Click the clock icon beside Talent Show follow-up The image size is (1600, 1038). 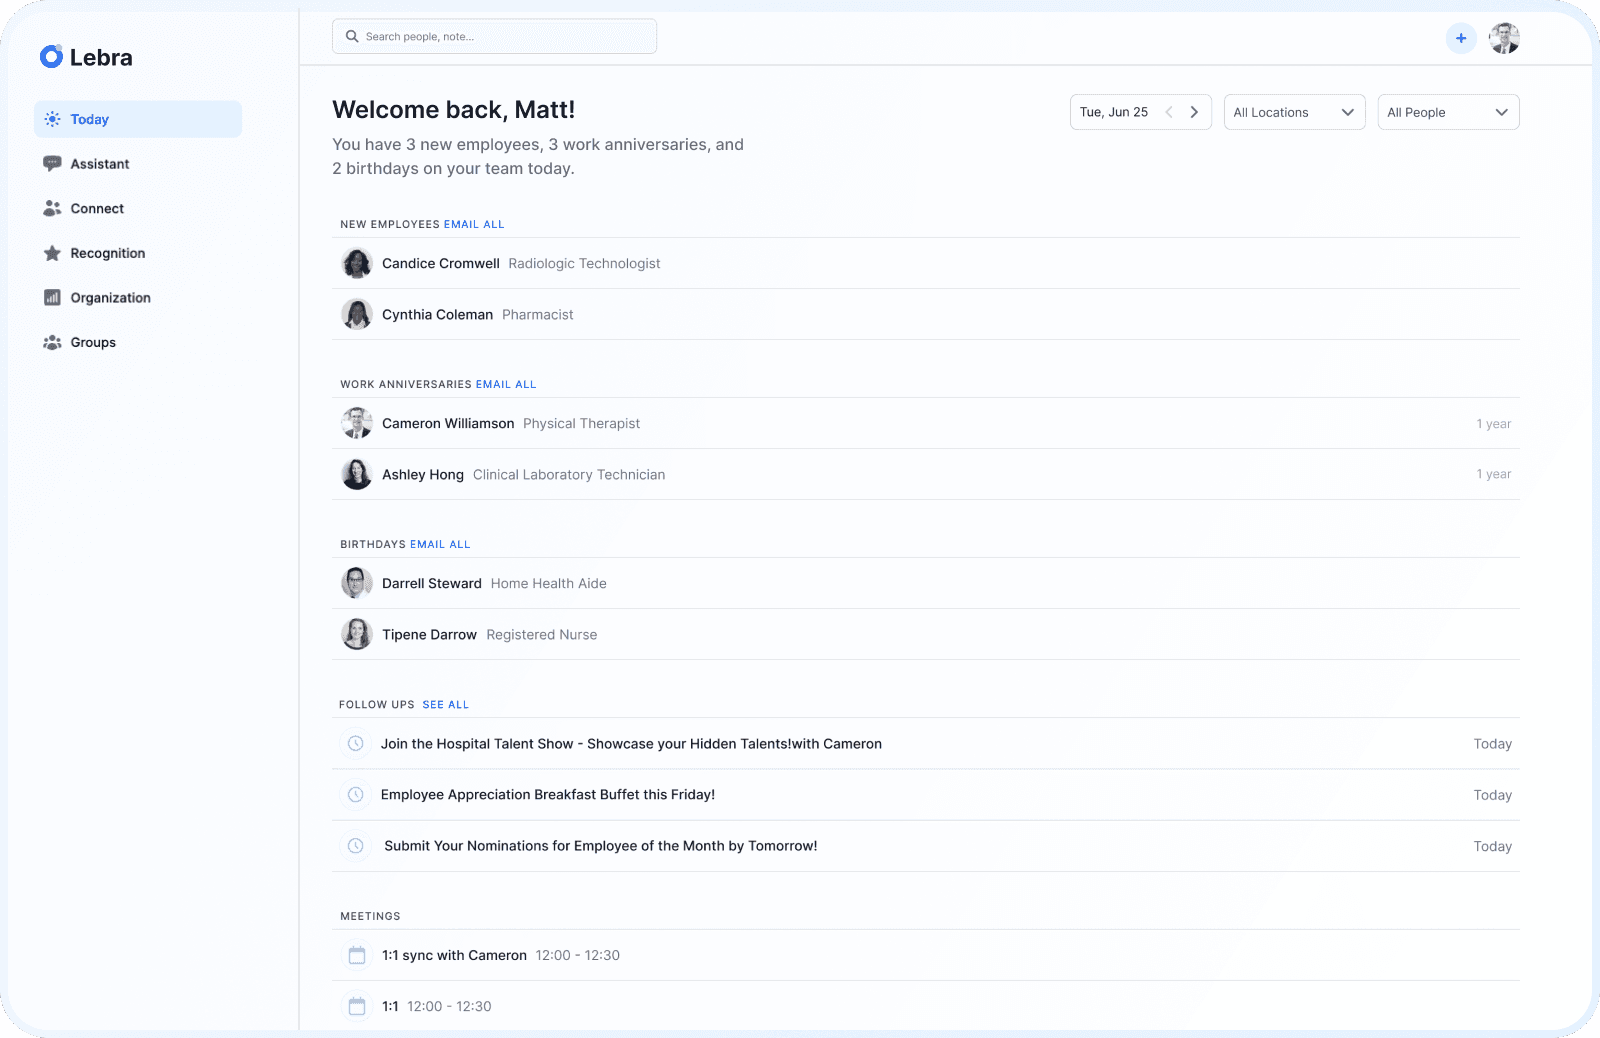click(x=355, y=744)
